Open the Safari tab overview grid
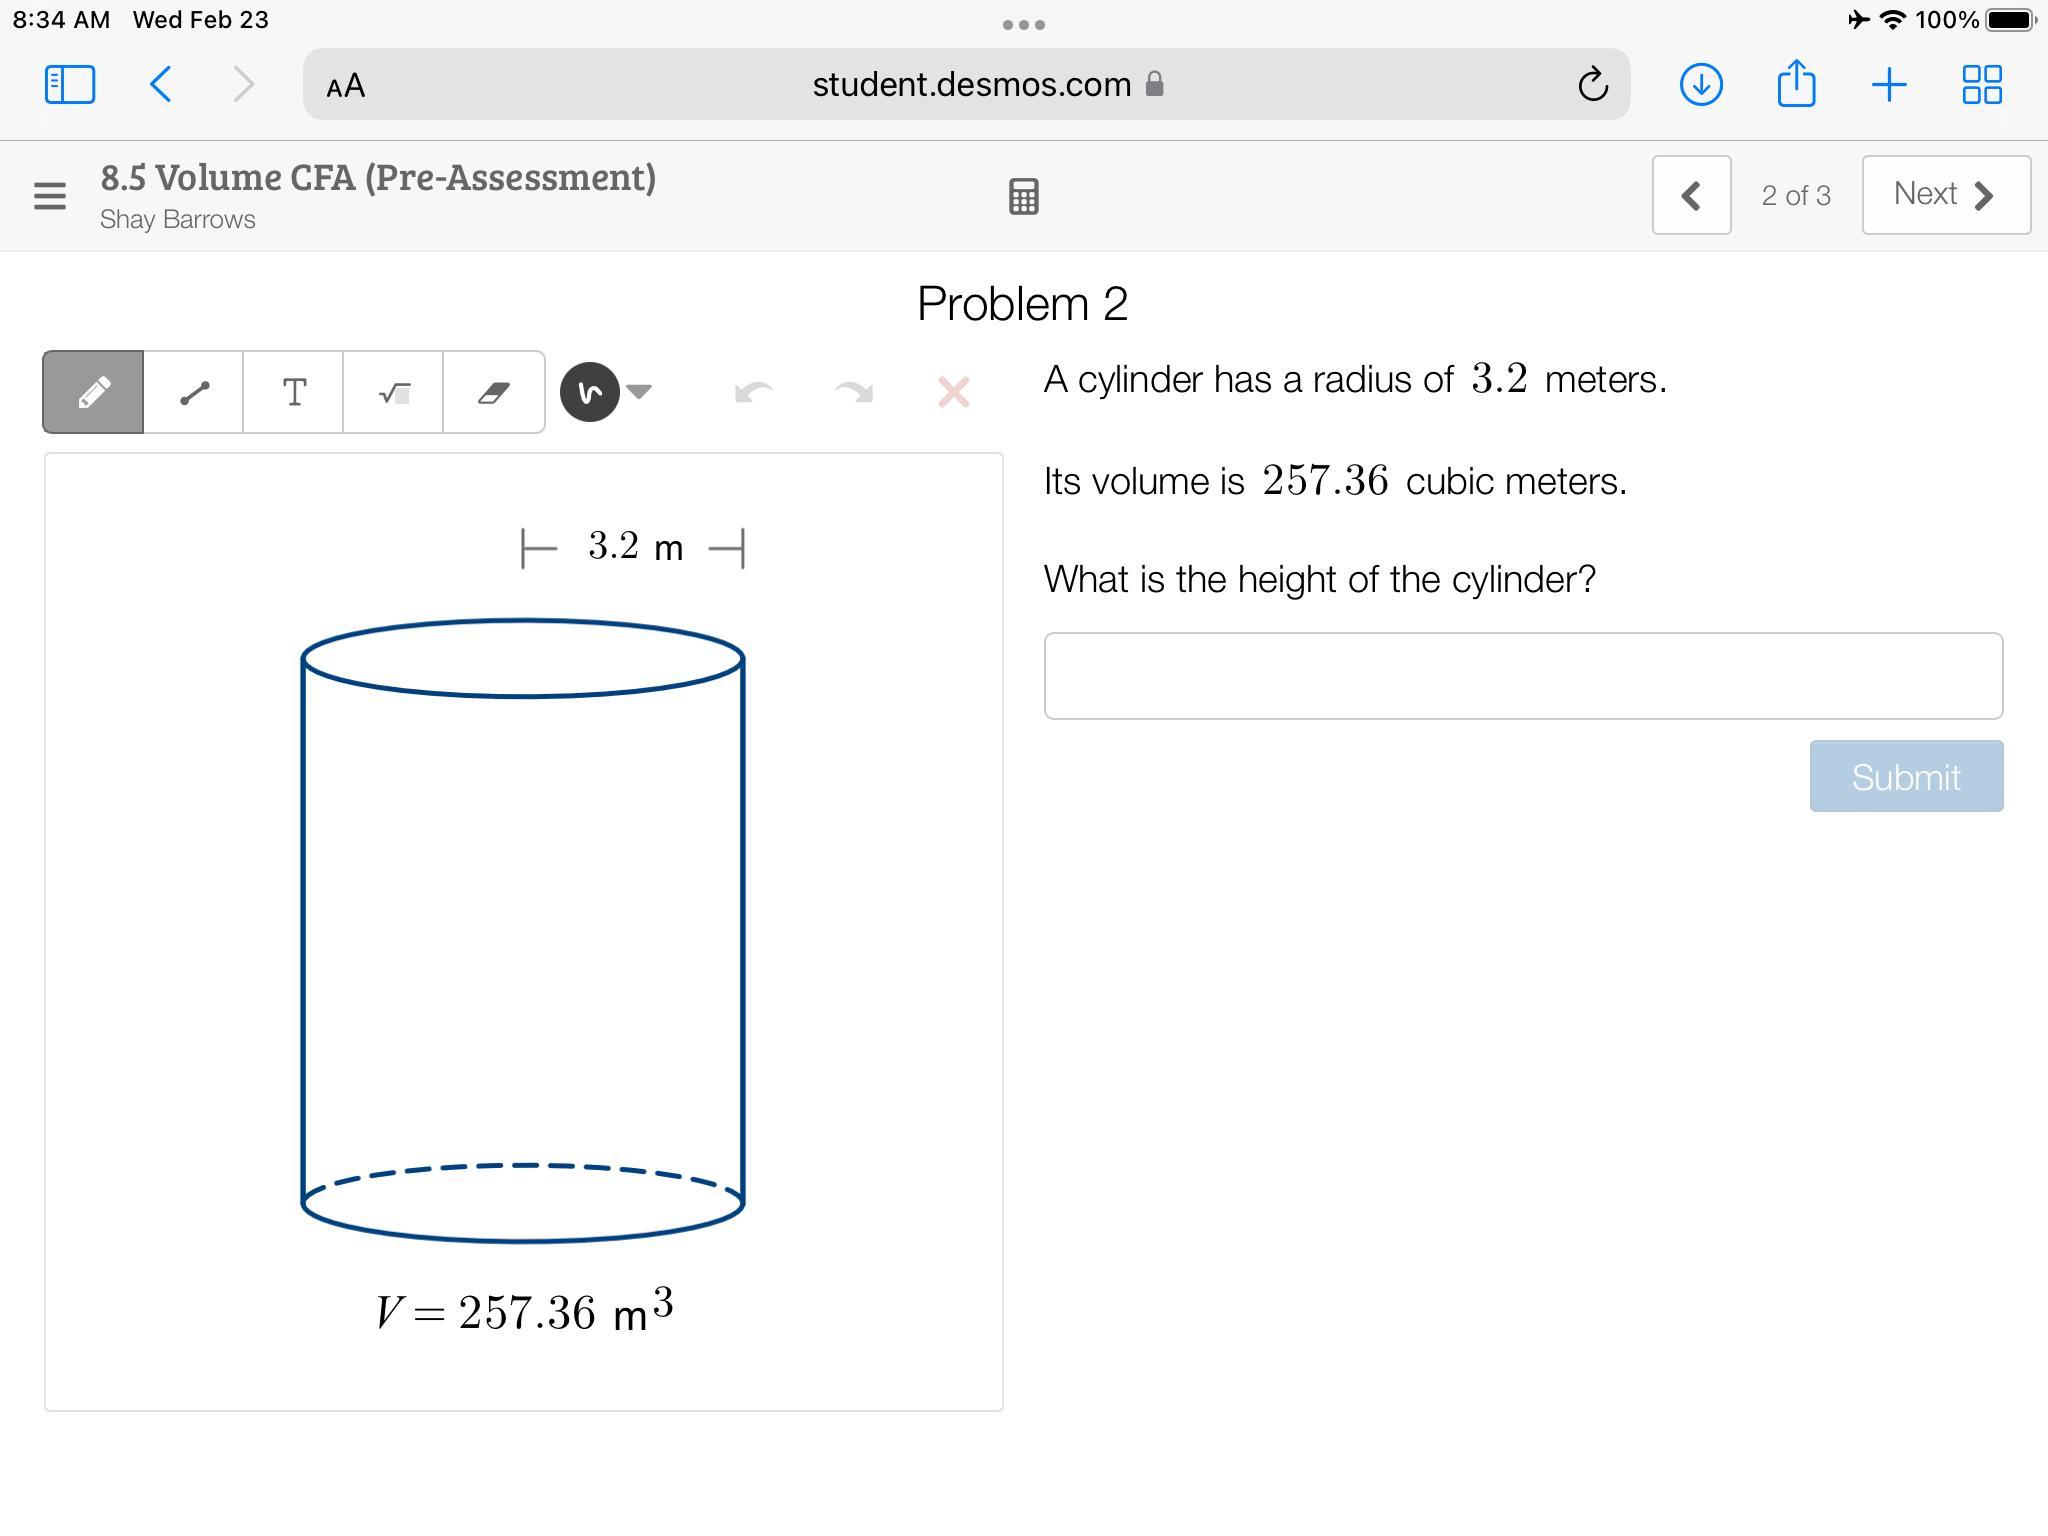This screenshot has height=1536, width=2048. (x=1981, y=84)
